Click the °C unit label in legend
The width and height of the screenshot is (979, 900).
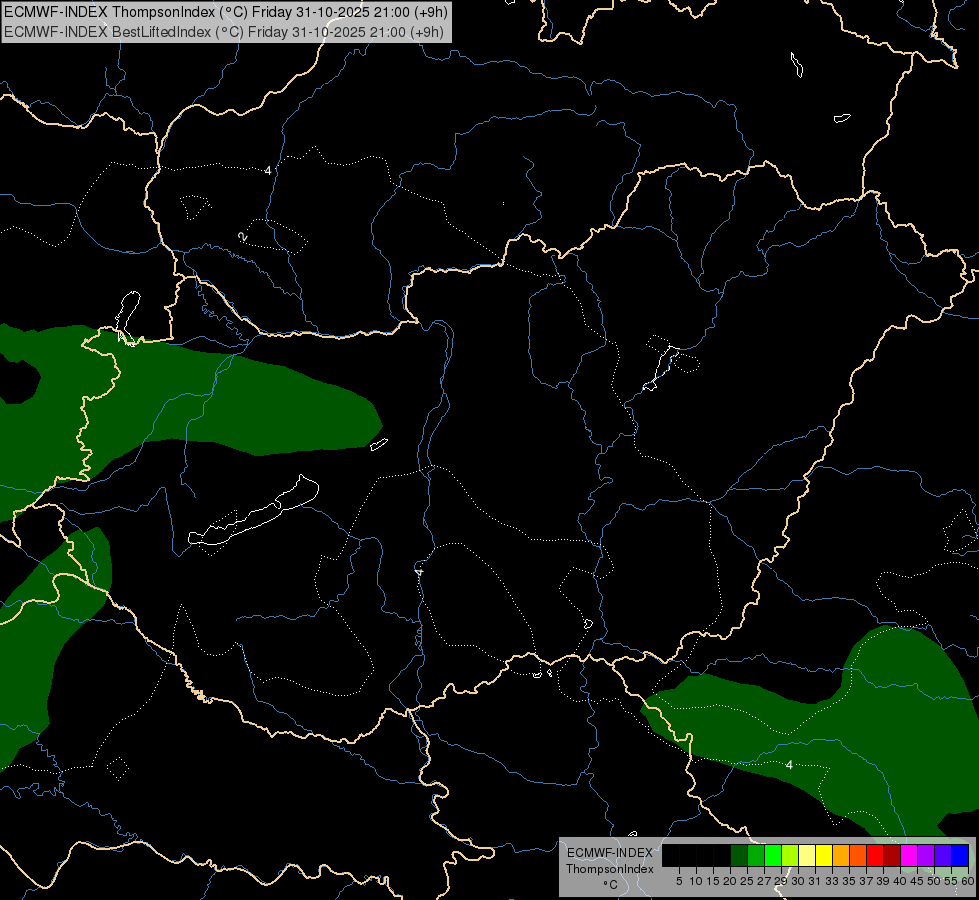[x=611, y=885]
